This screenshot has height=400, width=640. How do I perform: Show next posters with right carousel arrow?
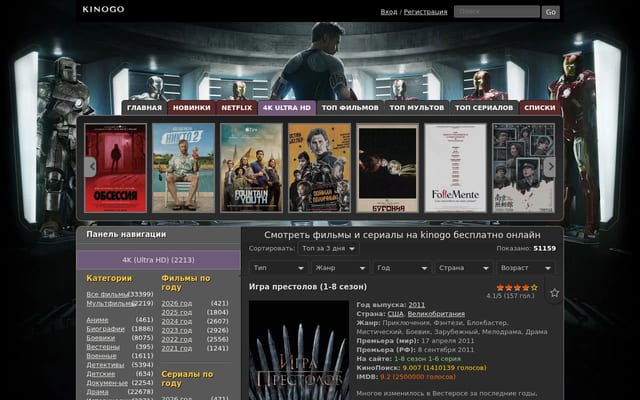pos(550,167)
